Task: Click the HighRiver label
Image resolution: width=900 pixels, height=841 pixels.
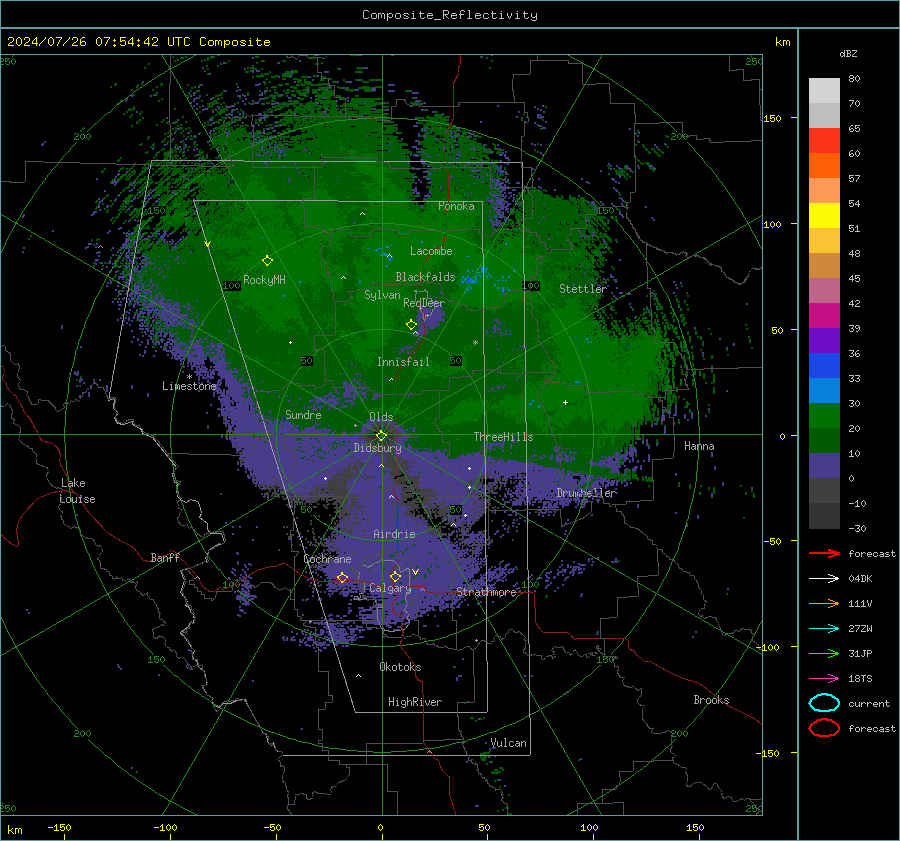Action: pos(415,702)
